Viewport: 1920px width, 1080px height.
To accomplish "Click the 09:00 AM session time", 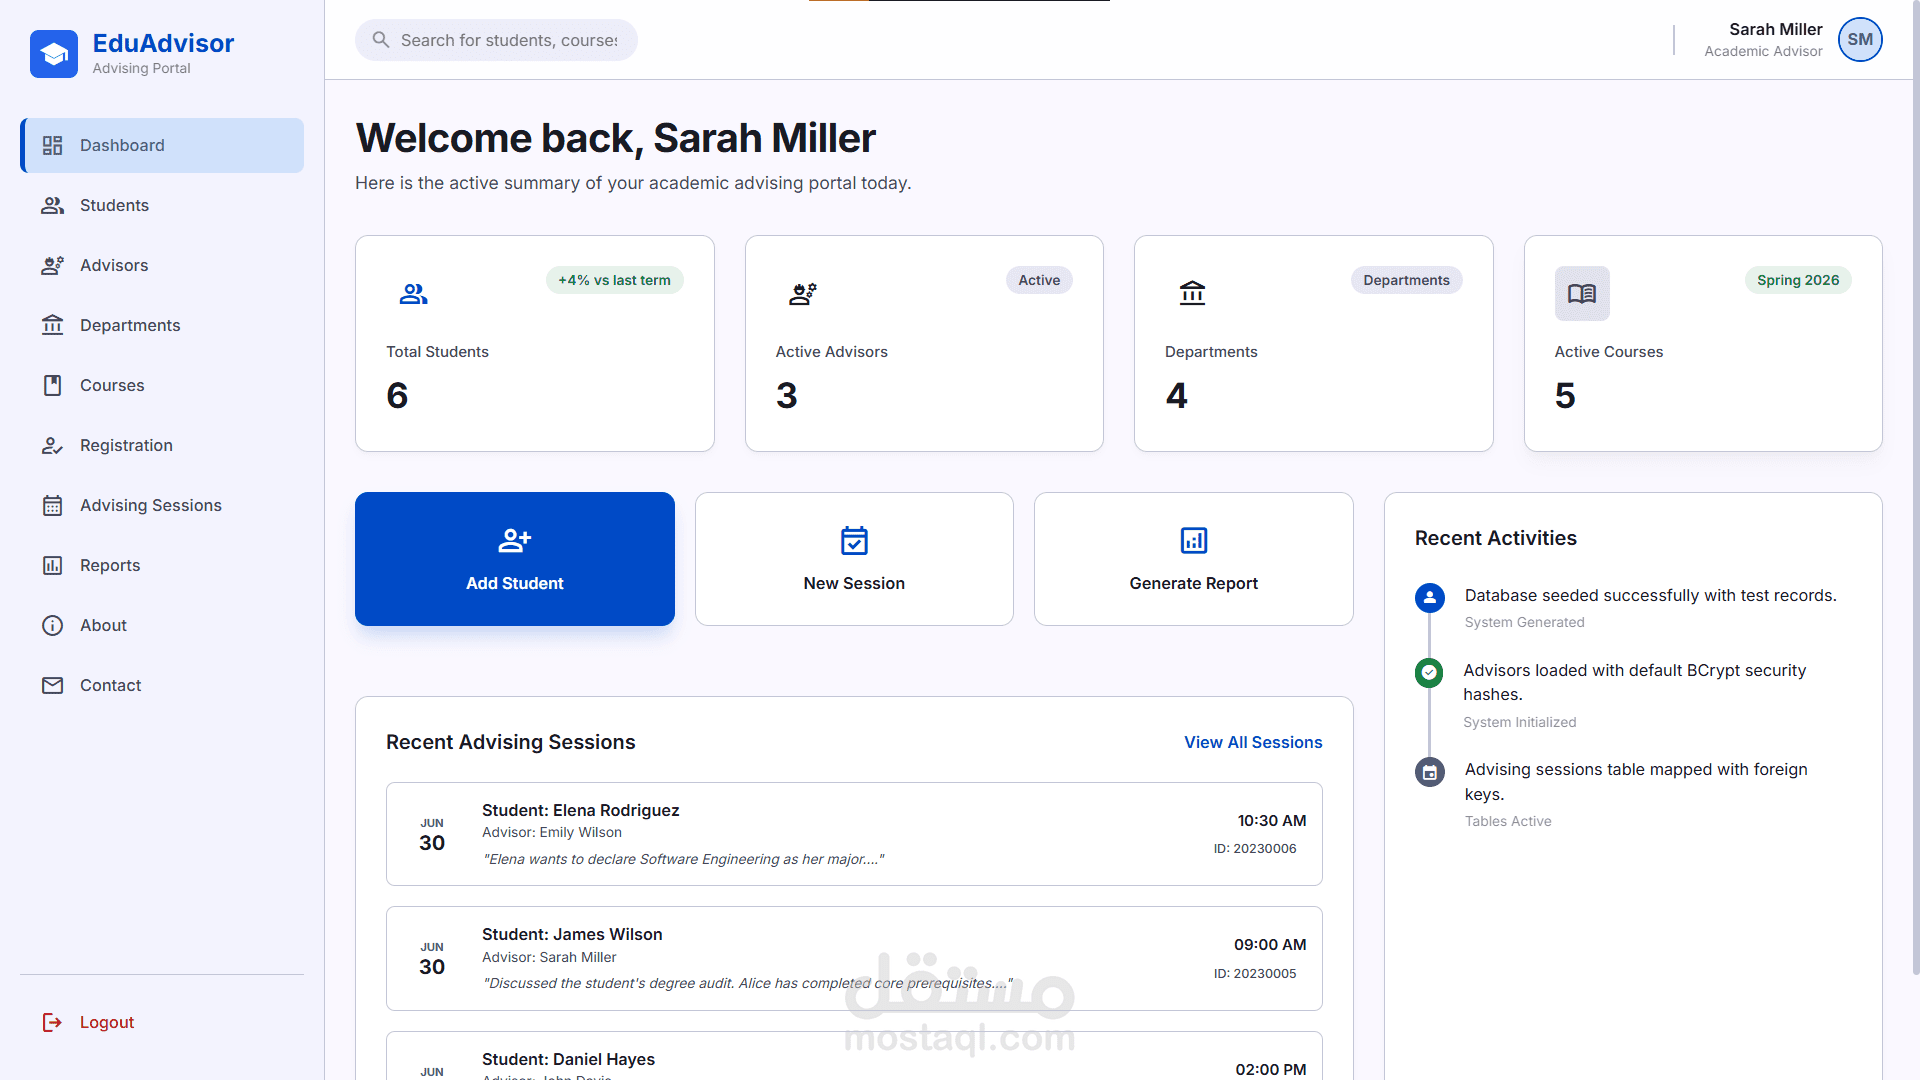I will pos(1270,944).
